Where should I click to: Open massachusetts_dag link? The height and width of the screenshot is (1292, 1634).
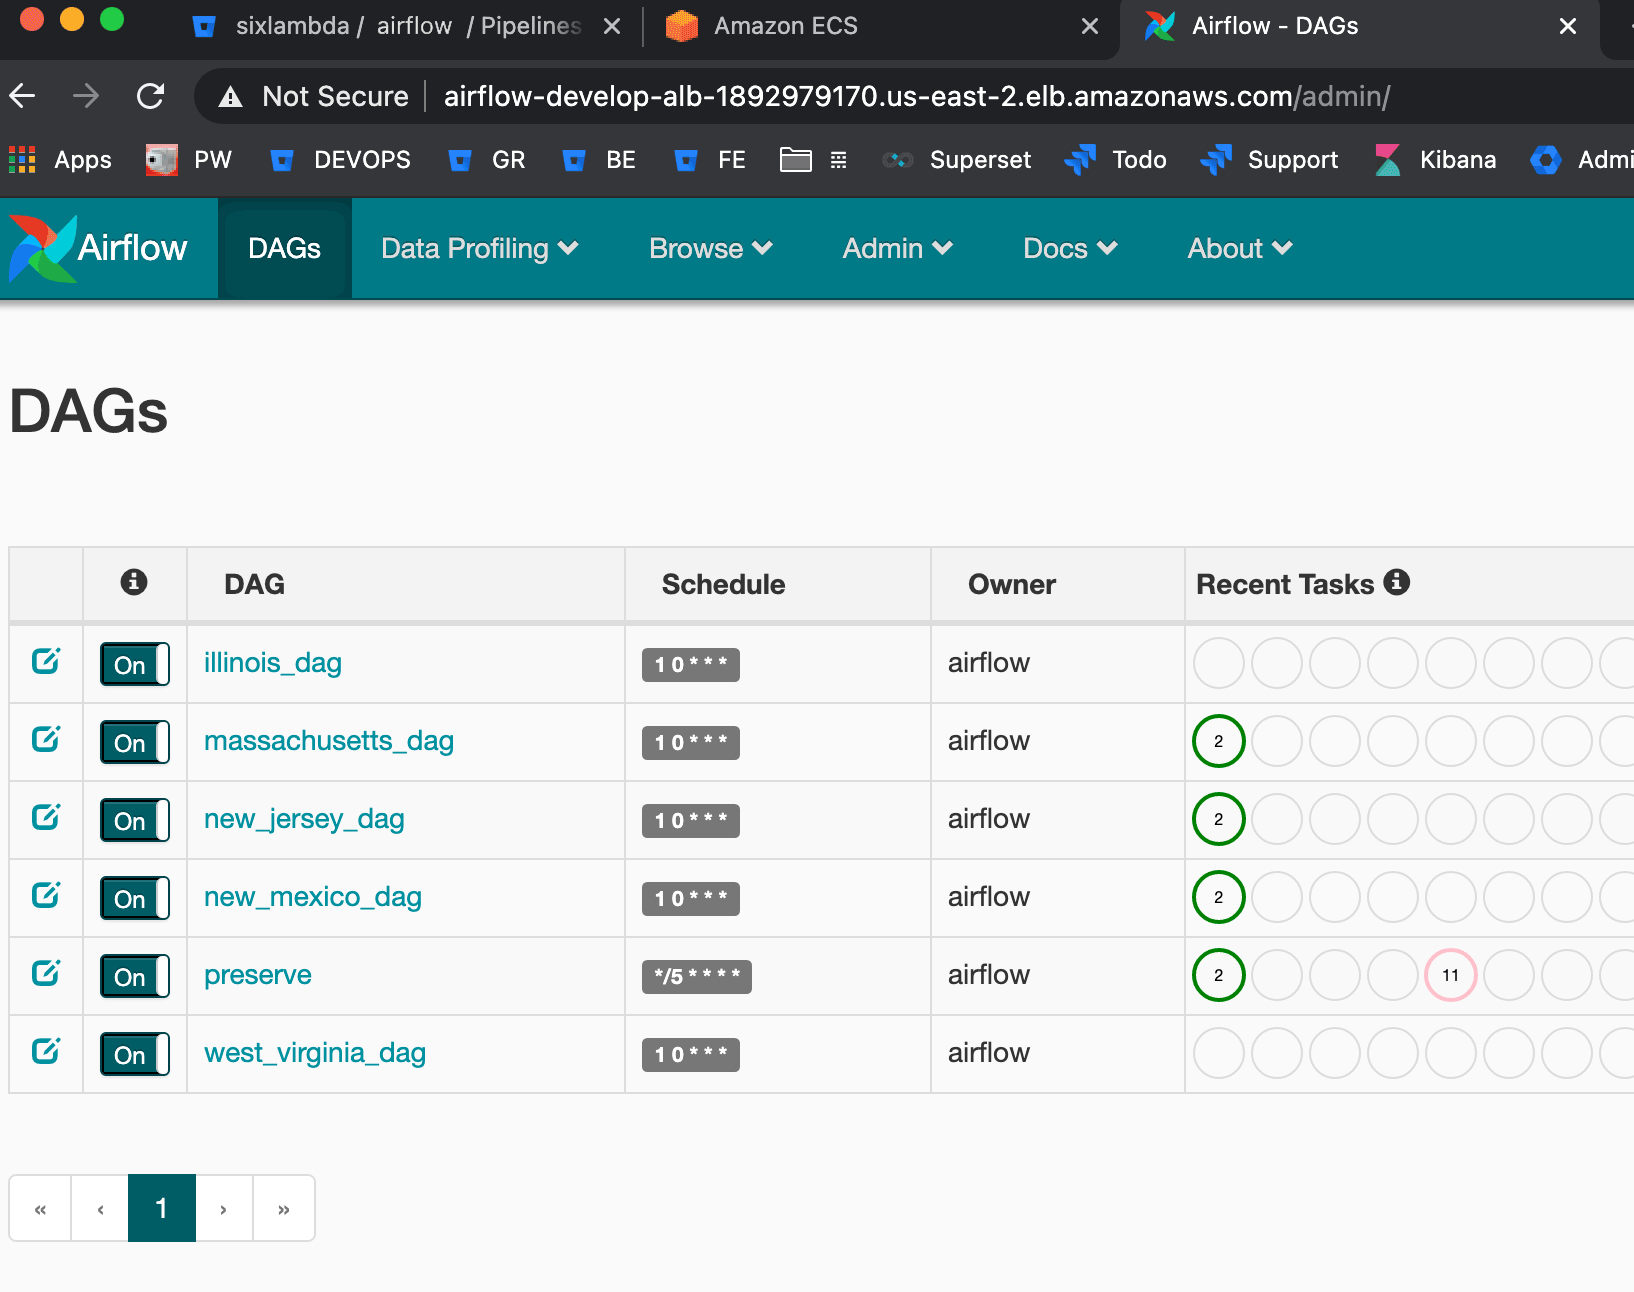329,741
